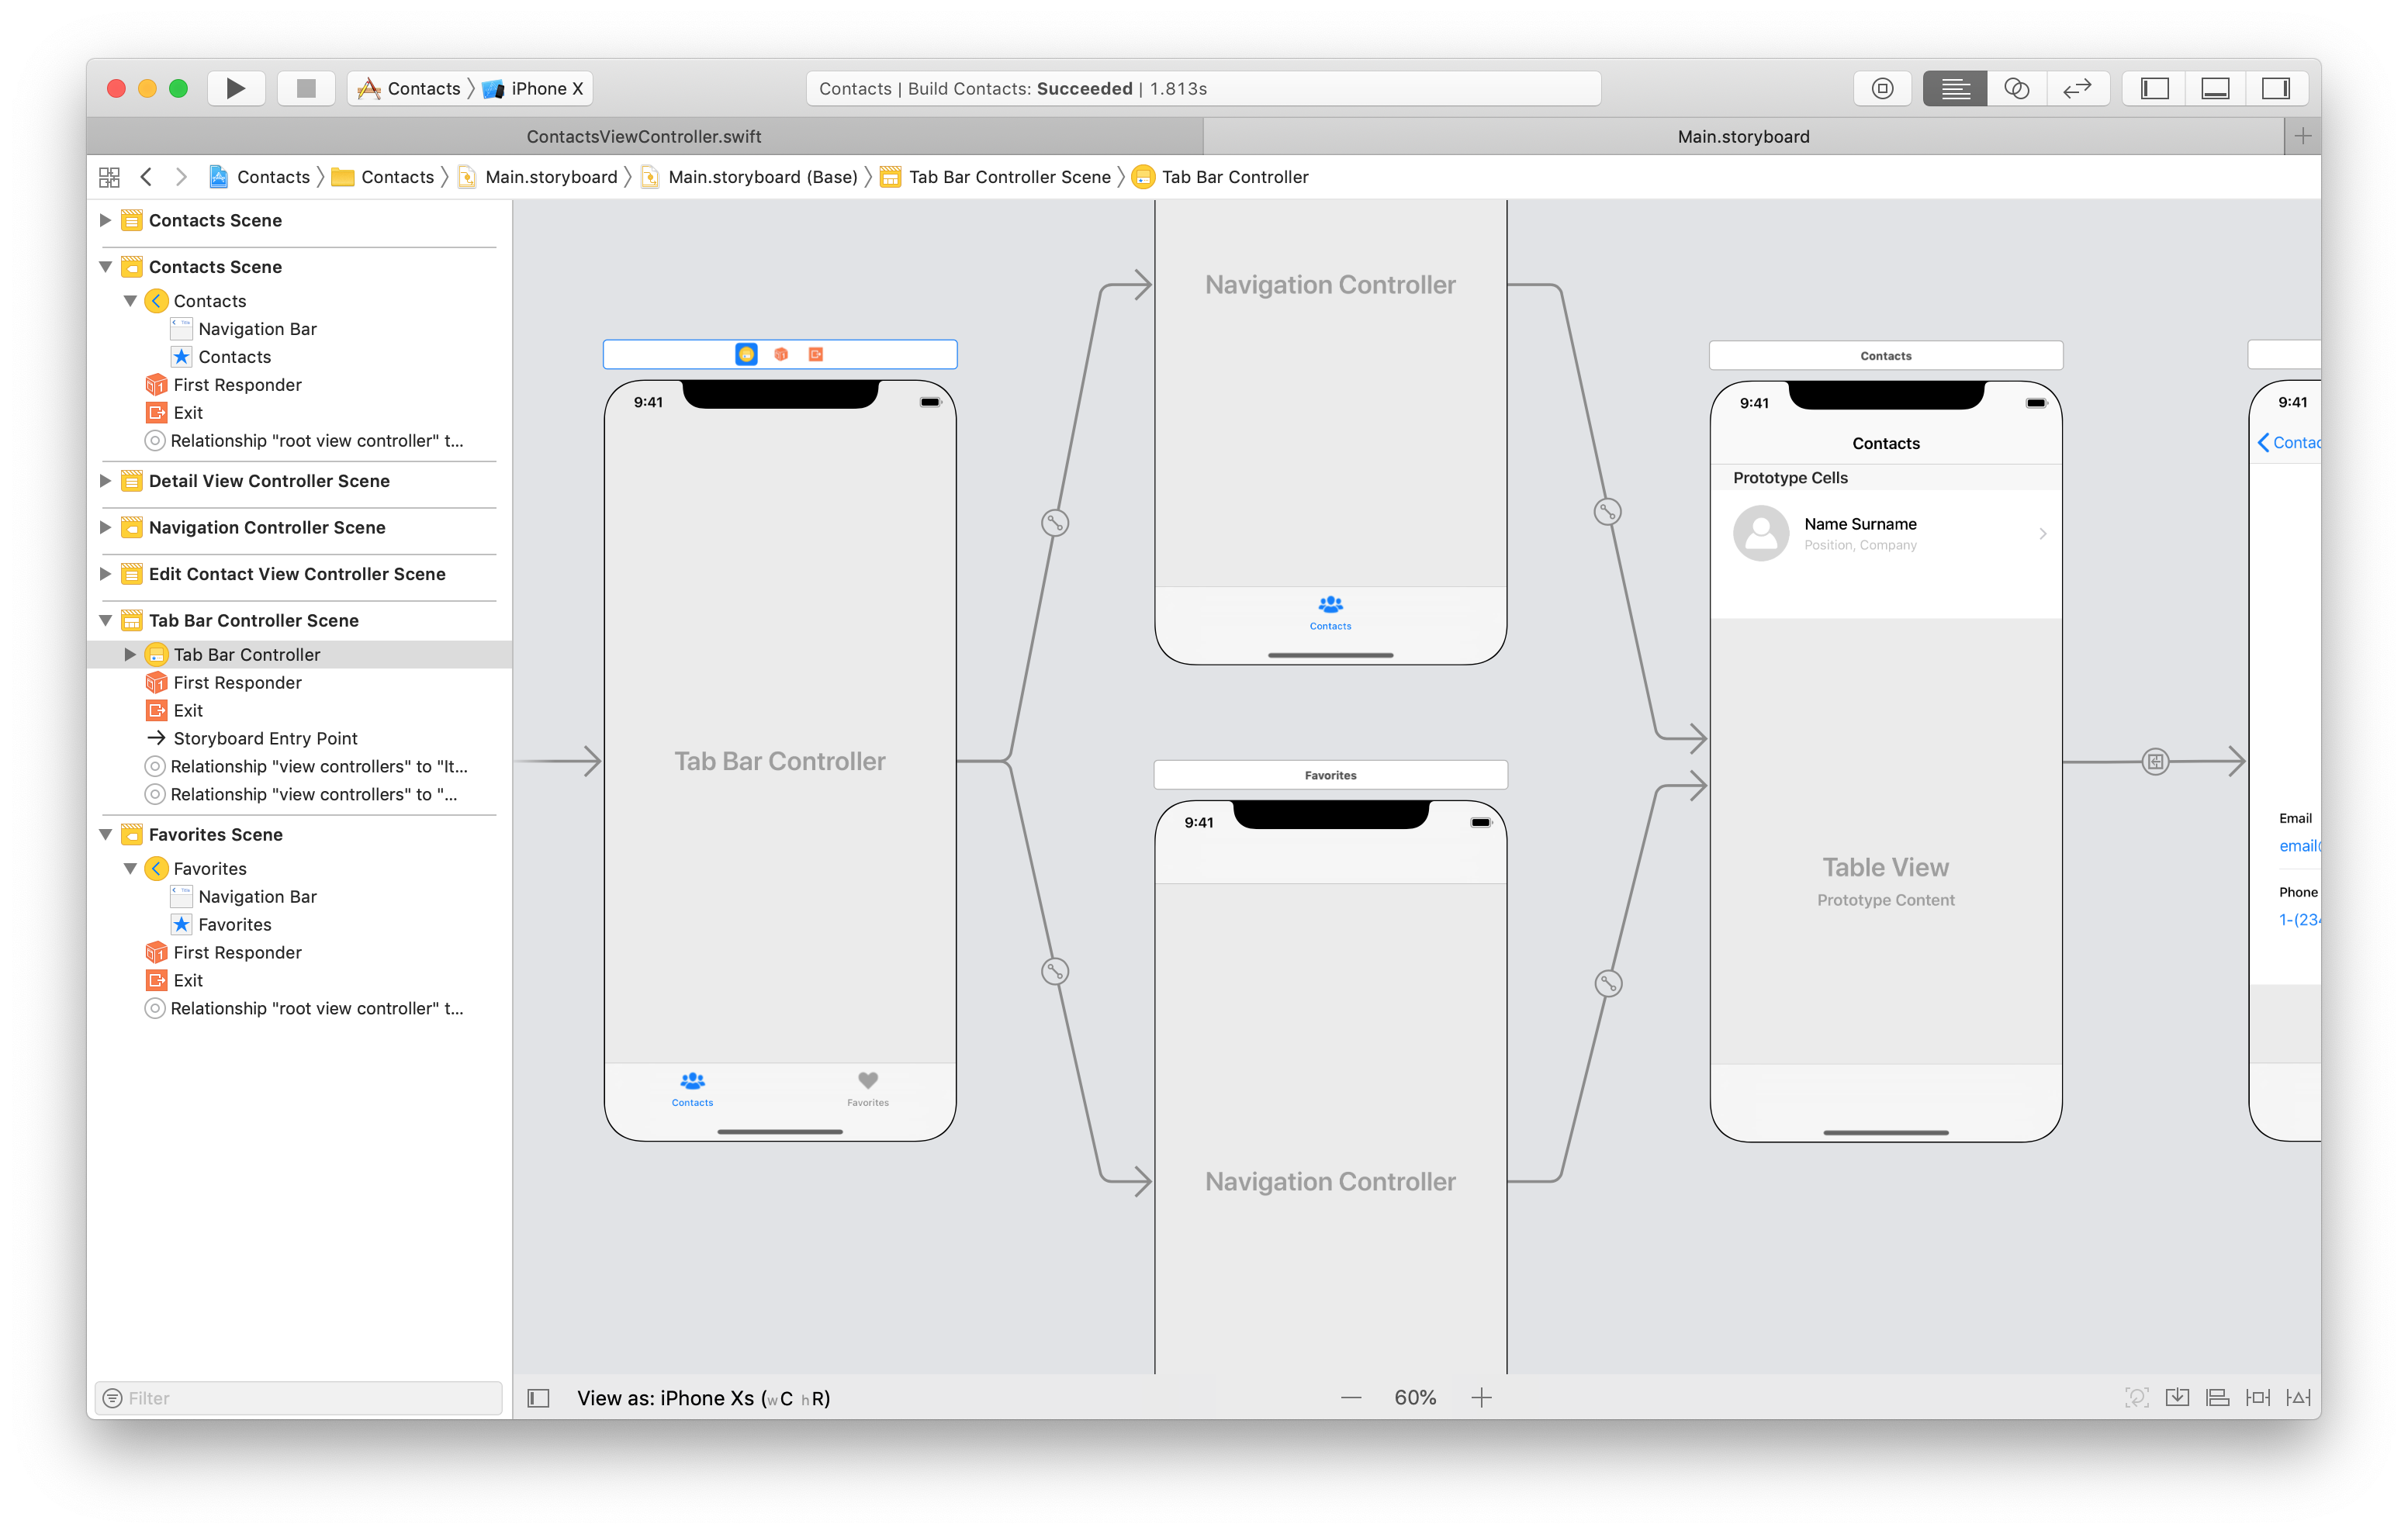Click the Storyboard Entry Point icon
Viewport: 2408px width, 1534px height.
[x=153, y=738]
